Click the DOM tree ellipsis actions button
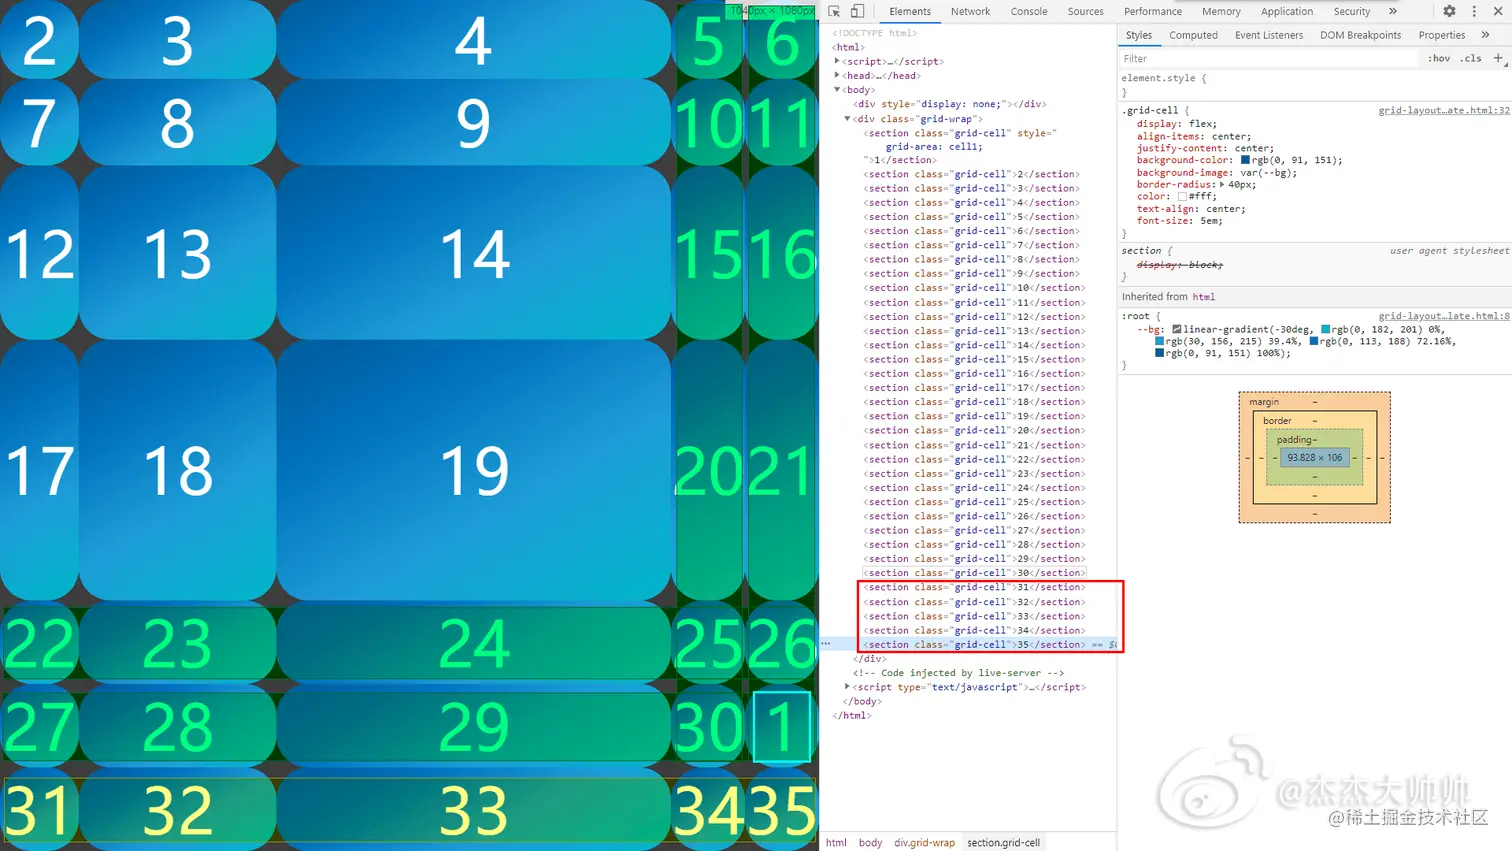This screenshot has width=1512, height=851. pos(826,644)
